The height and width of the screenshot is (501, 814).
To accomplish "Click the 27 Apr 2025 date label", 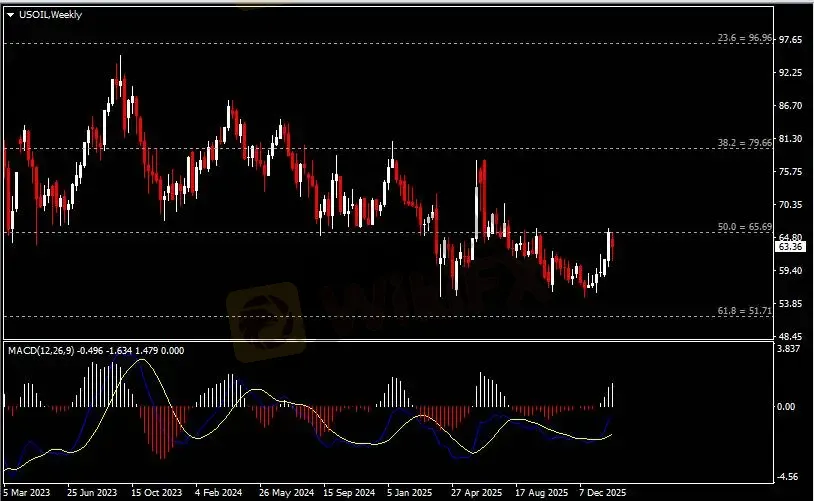I will tap(477, 492).
